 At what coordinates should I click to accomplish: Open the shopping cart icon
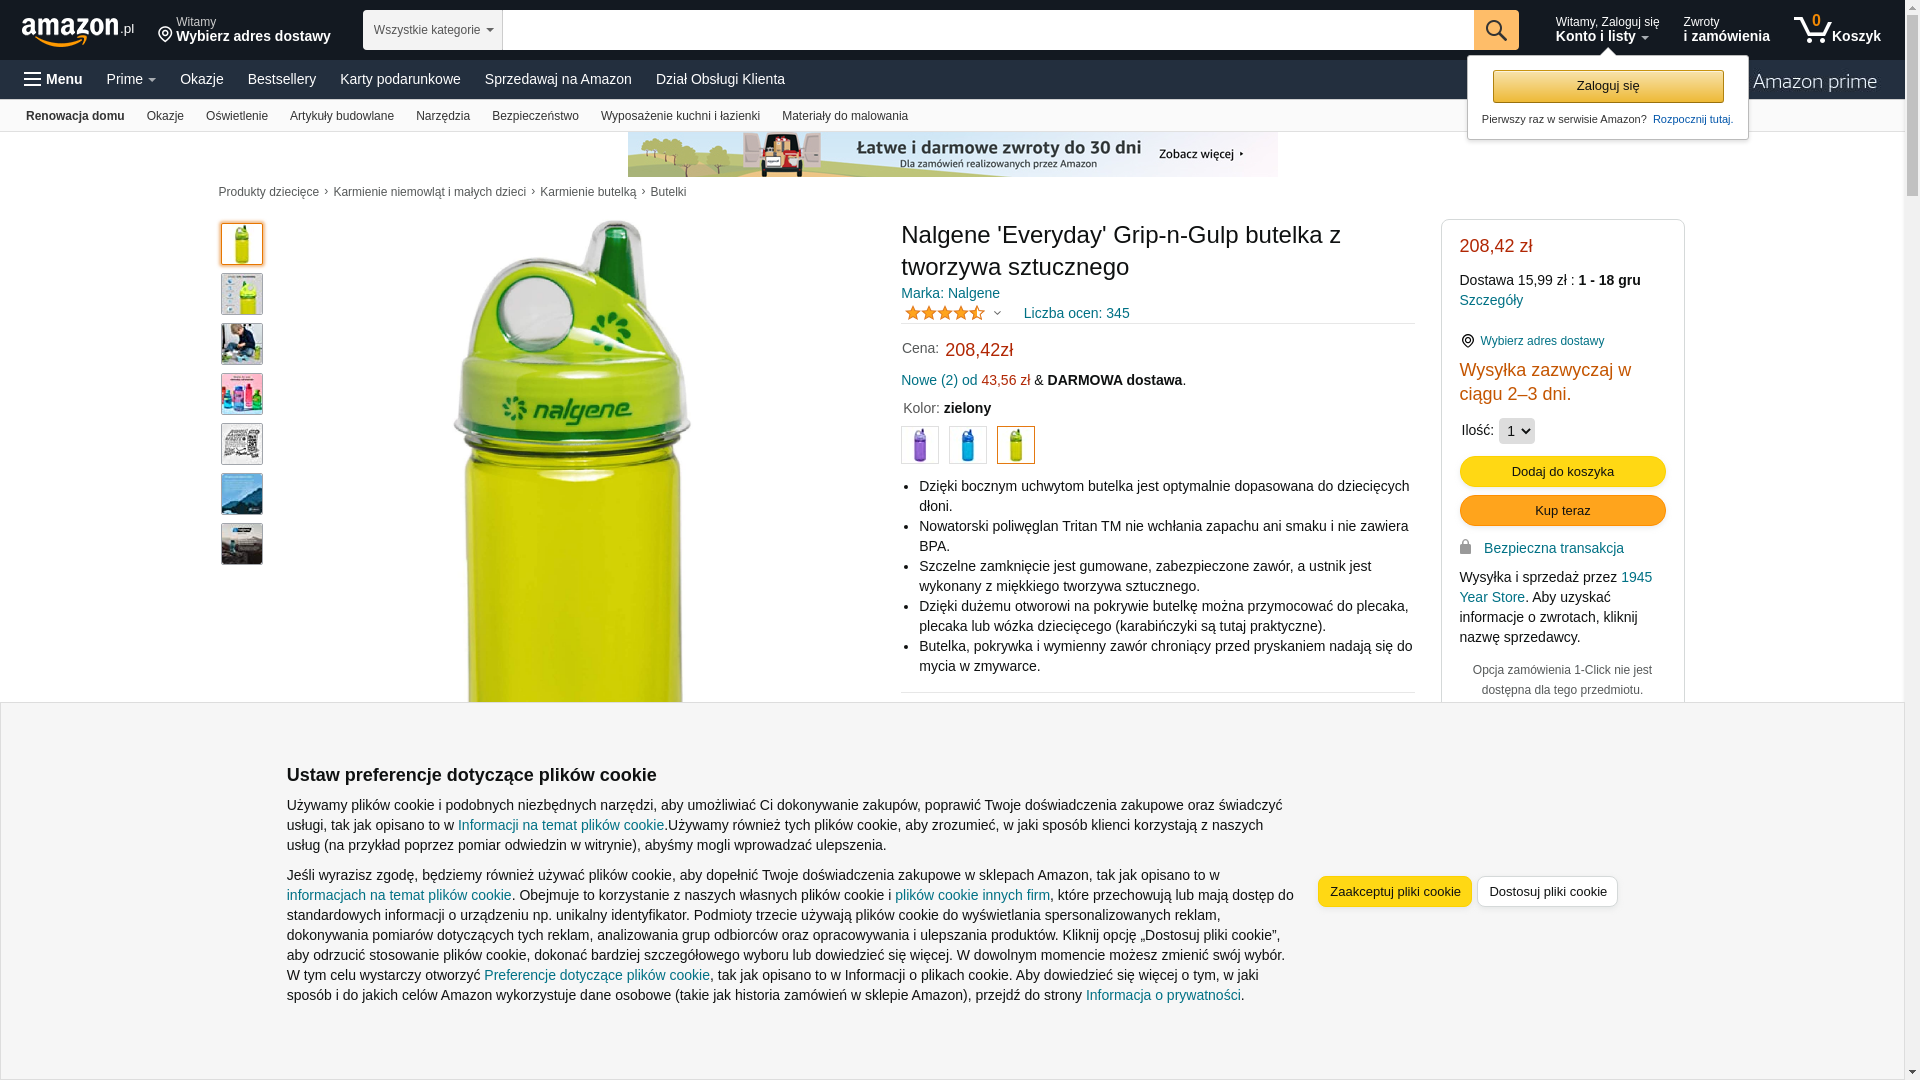[1812, 30]
